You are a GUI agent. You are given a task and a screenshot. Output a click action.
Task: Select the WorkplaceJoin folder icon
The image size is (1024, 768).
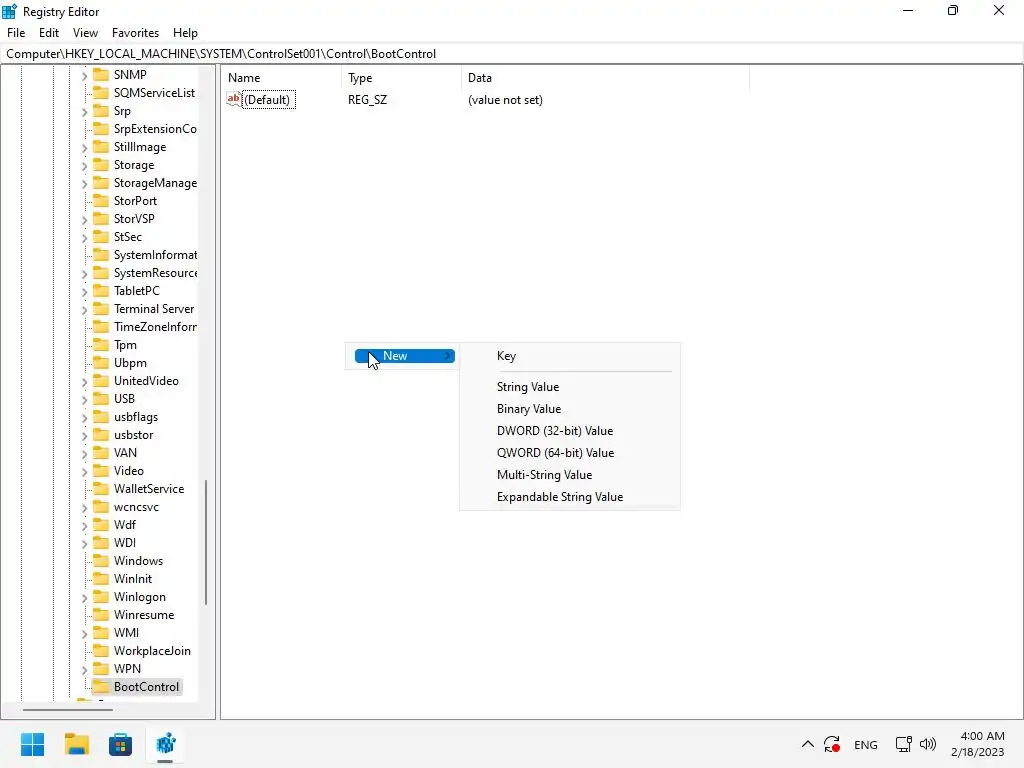101,650
